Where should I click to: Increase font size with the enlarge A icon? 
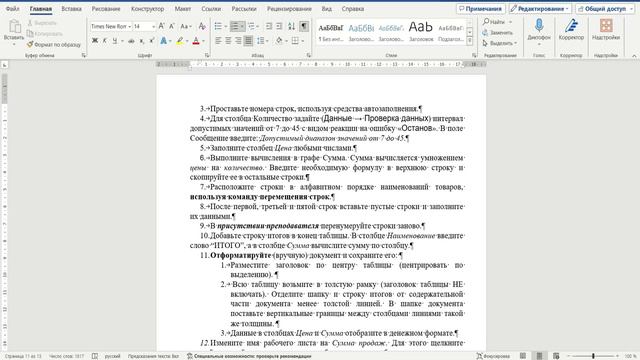click(x=162, y=26)
